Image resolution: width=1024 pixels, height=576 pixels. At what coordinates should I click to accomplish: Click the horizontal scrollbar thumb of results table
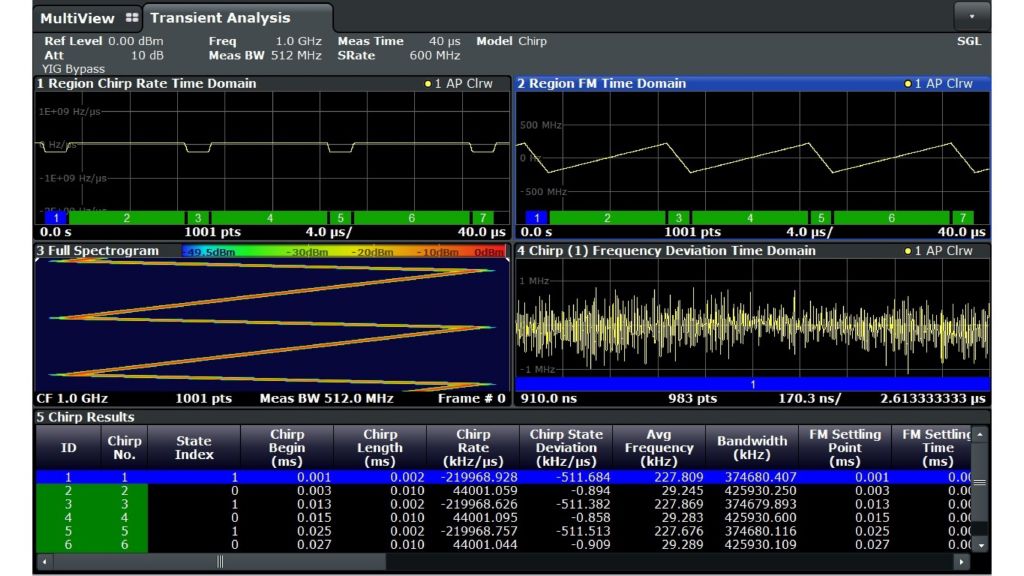220,562
